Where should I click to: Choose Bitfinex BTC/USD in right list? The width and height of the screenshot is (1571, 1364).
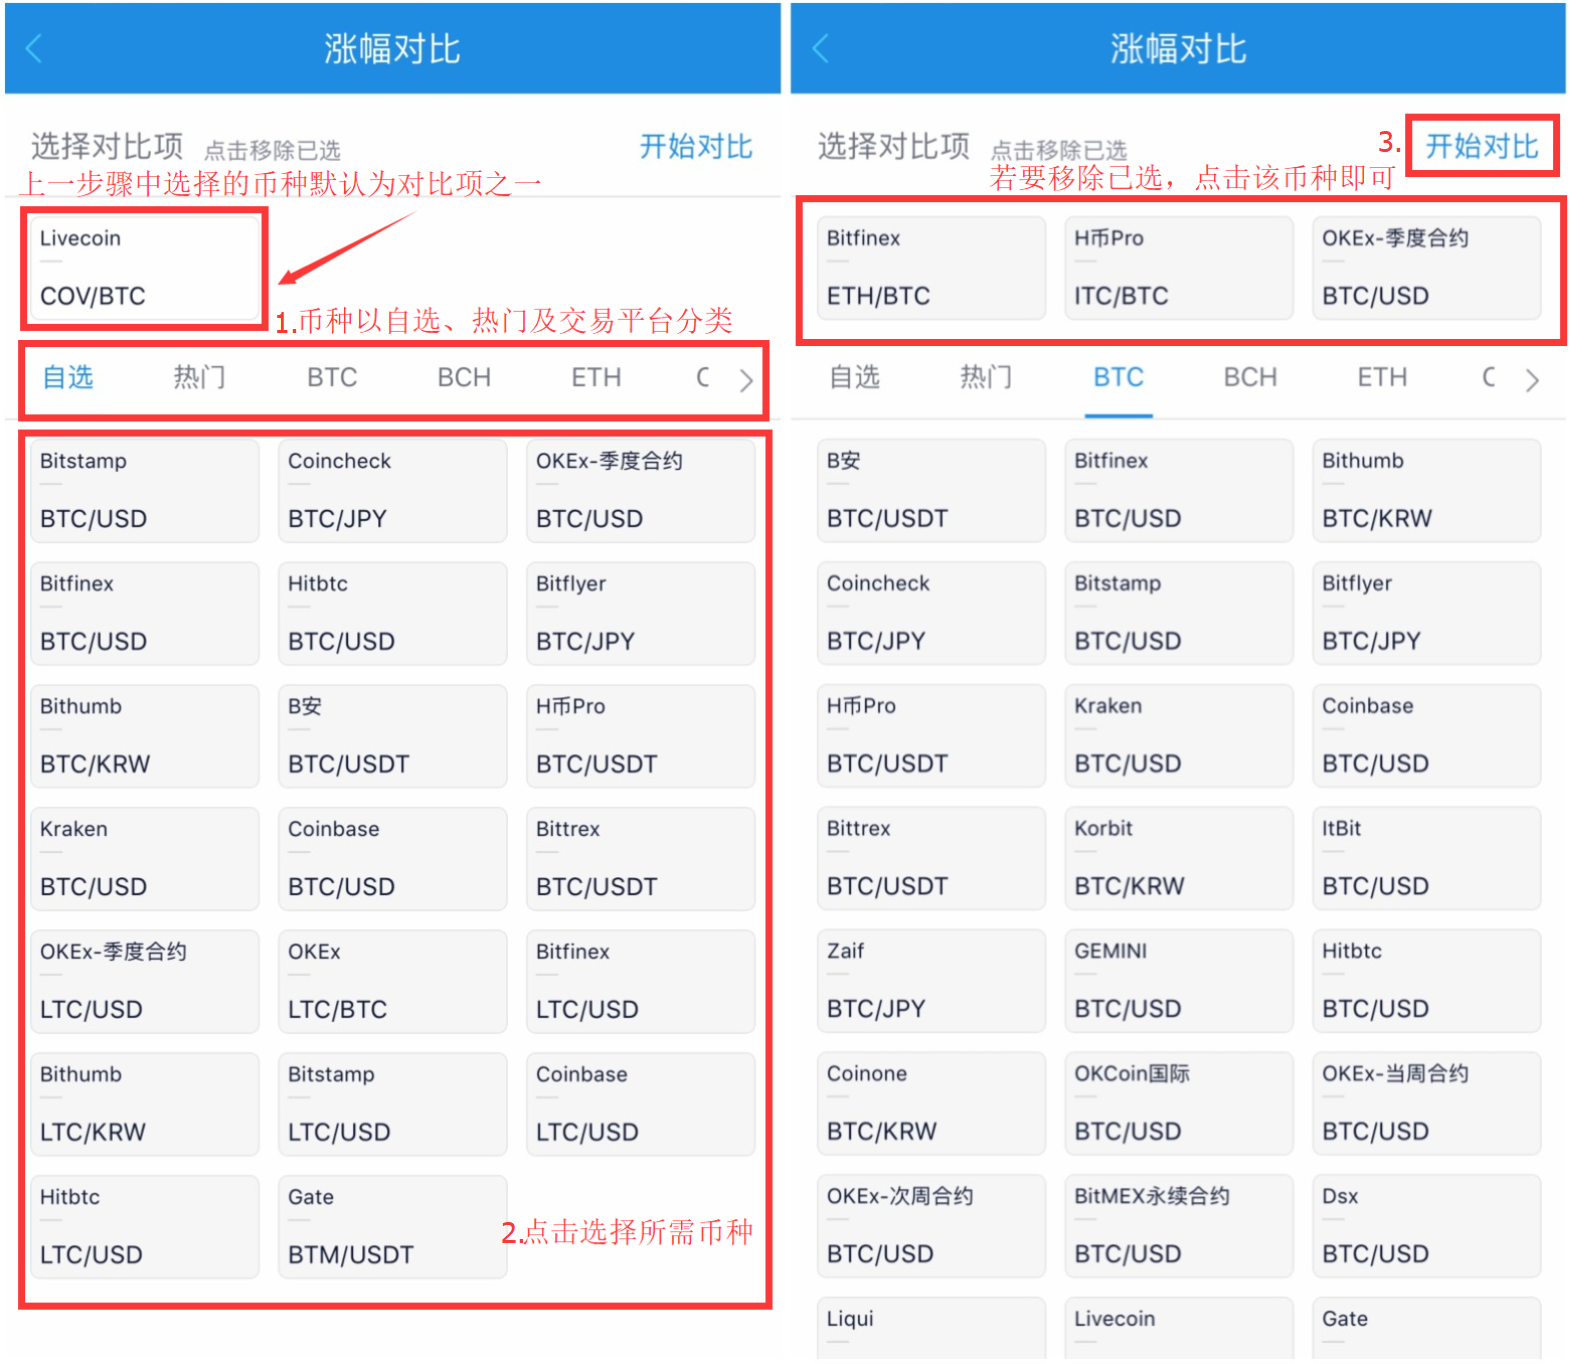[x=1179, y=491]
